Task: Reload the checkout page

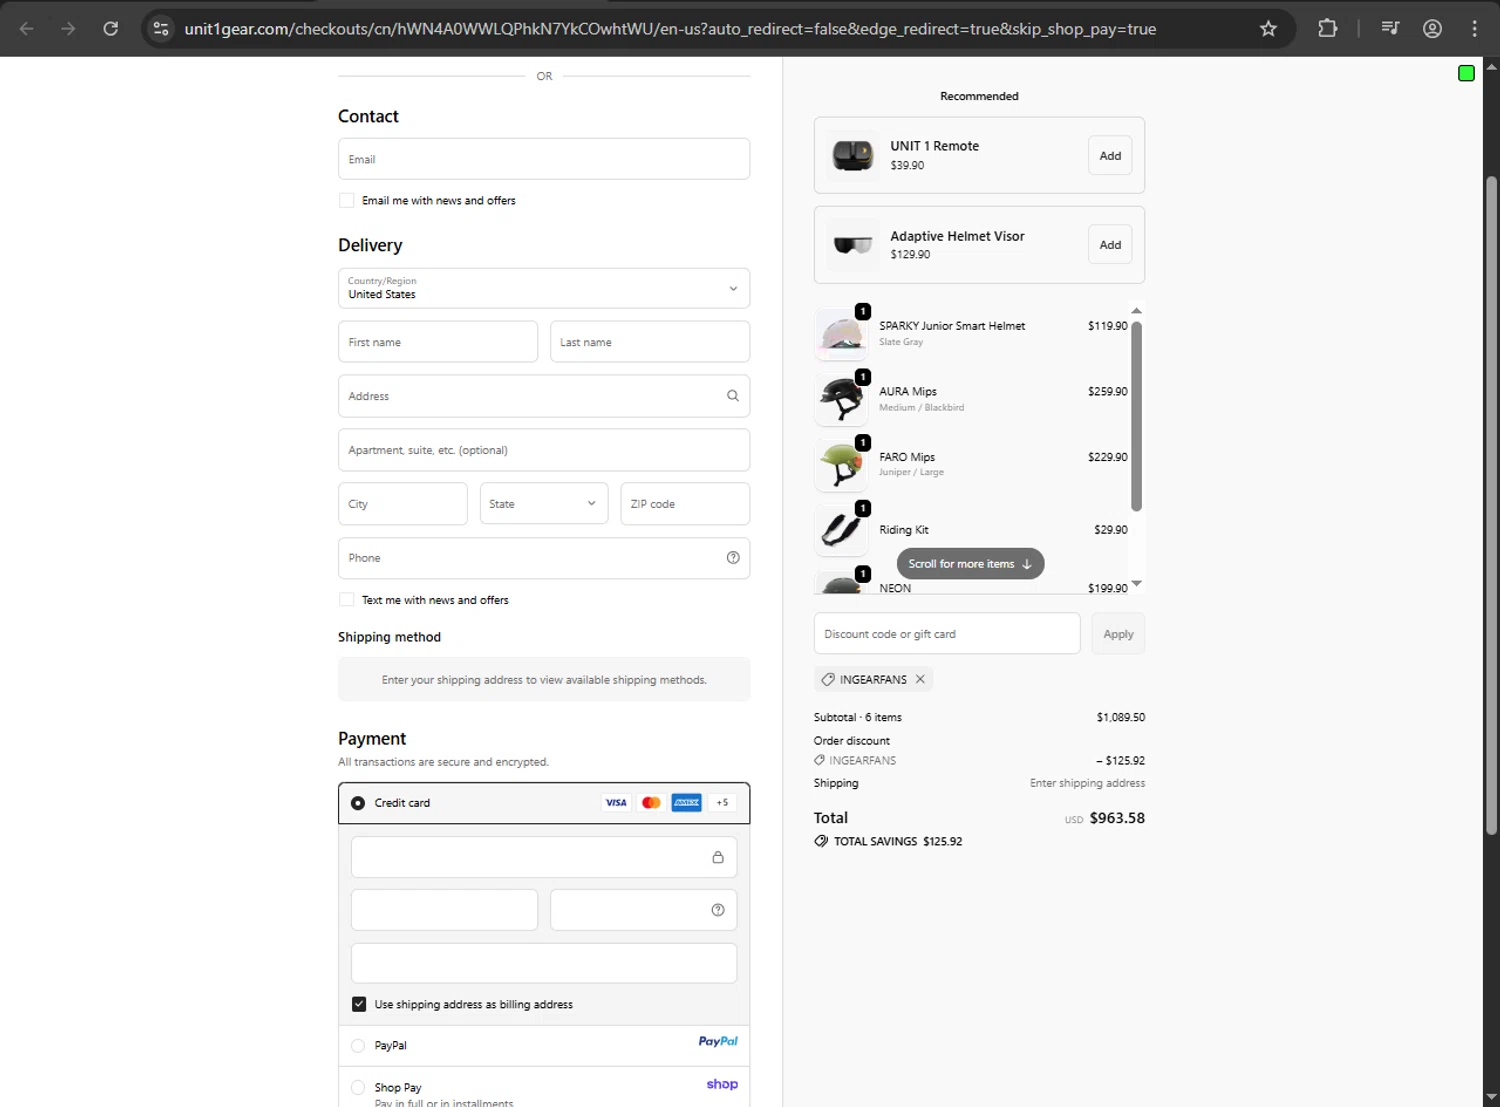Action: pyautogui.click(x=111, y=28)
